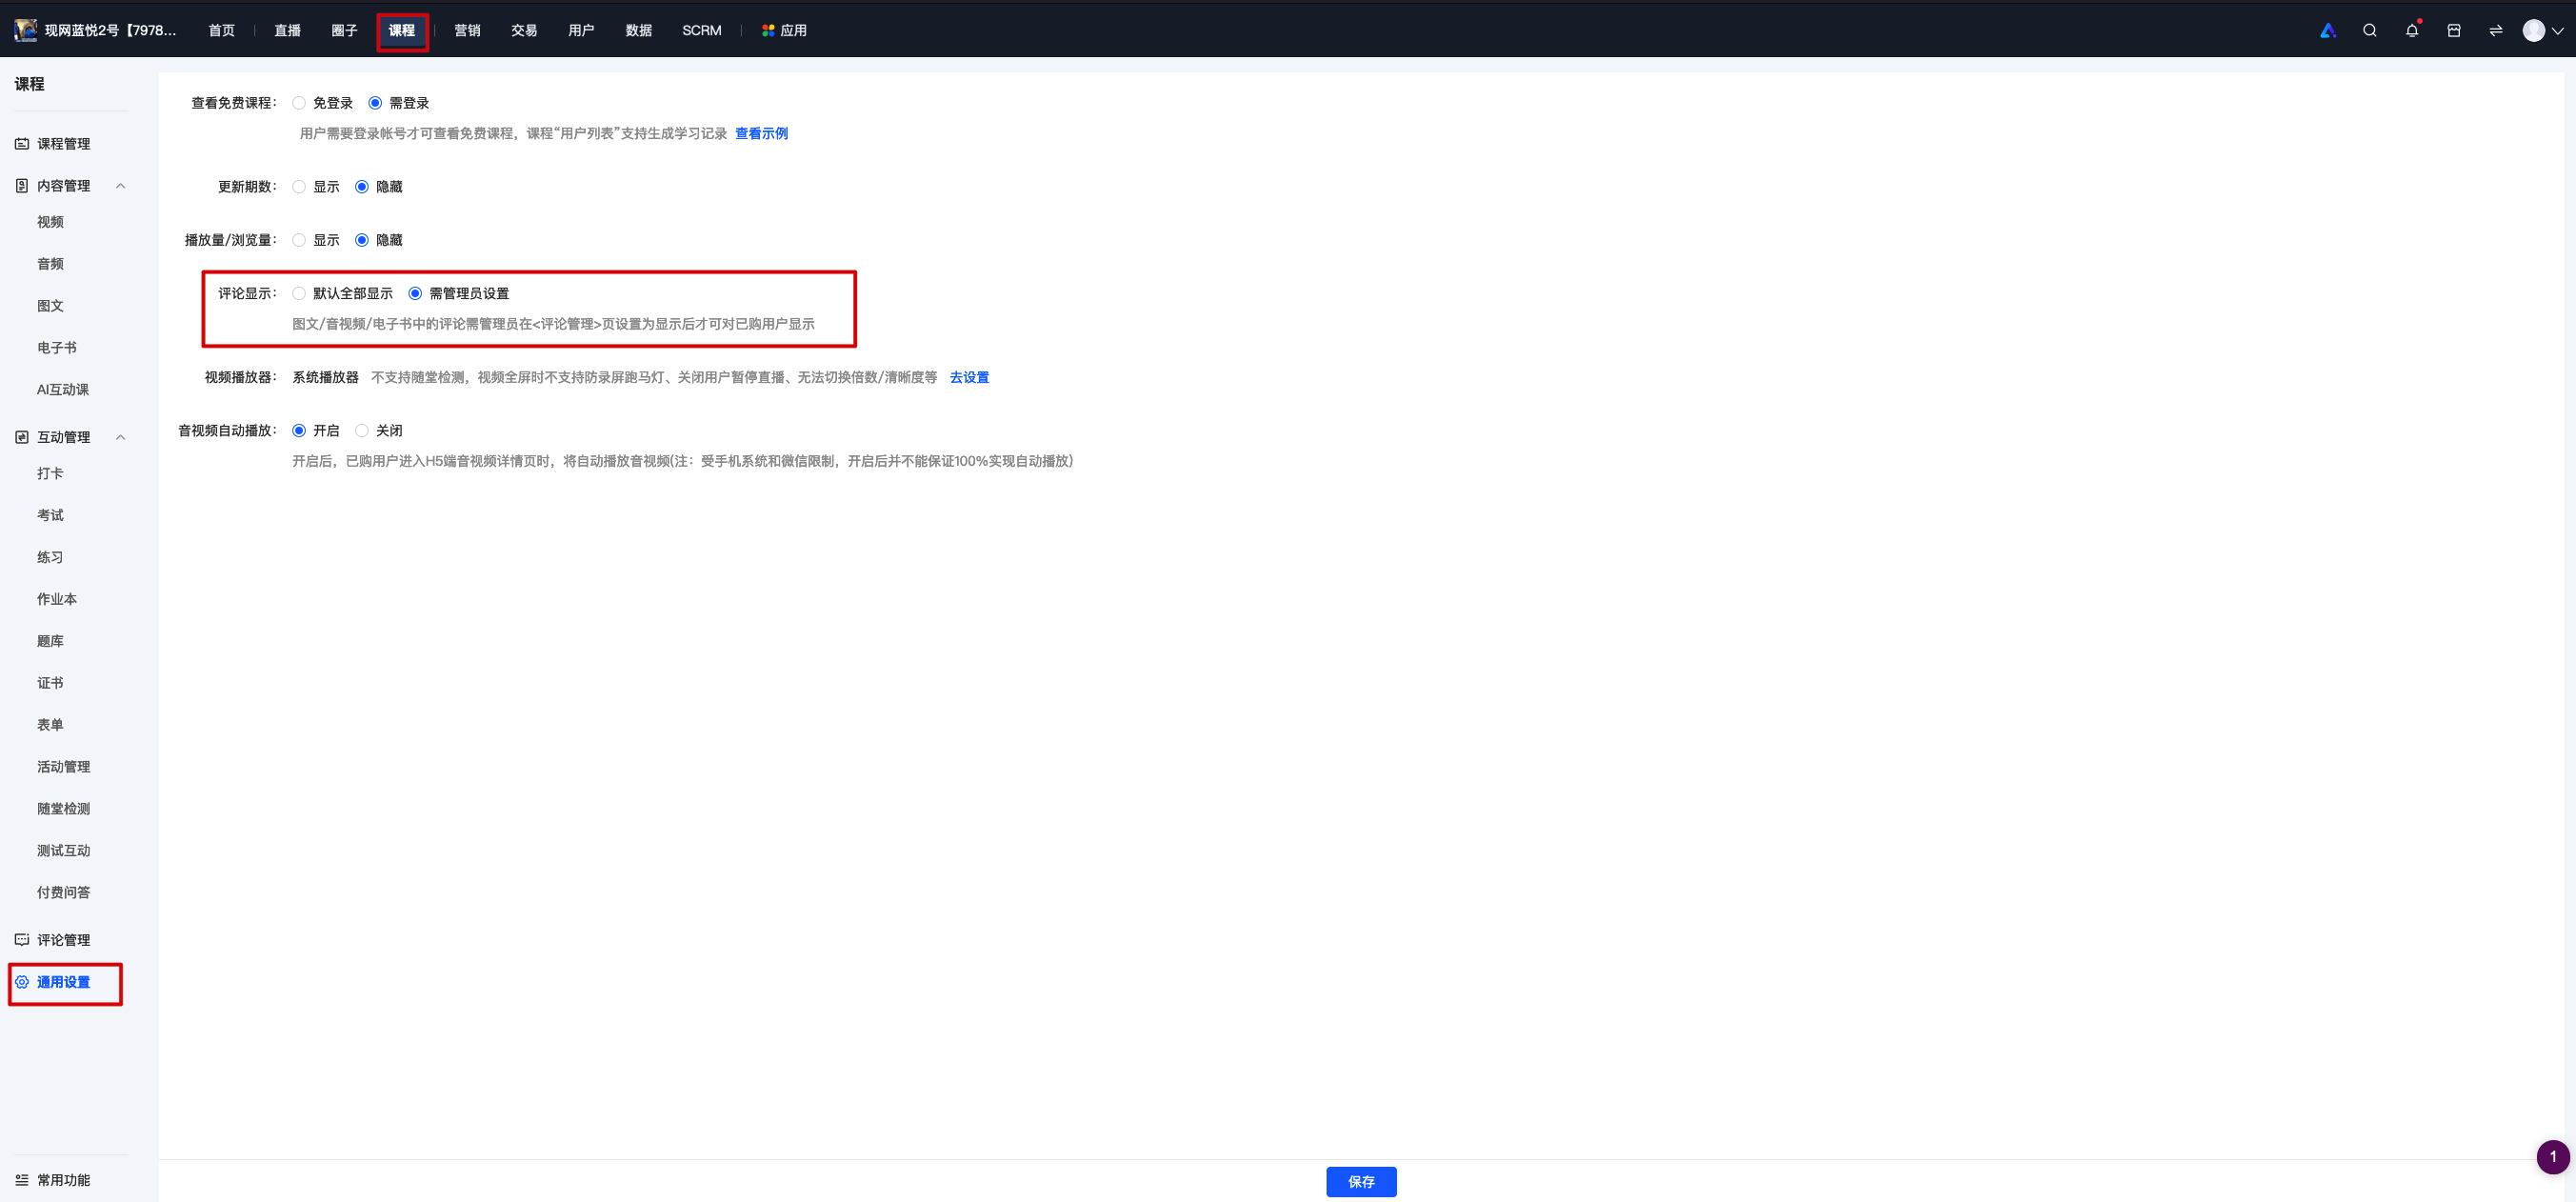The height and width of the screenshot is (1202, 2576).
Task: Turn 音视频自动播放 to 关闭
Action: [362, 431]
